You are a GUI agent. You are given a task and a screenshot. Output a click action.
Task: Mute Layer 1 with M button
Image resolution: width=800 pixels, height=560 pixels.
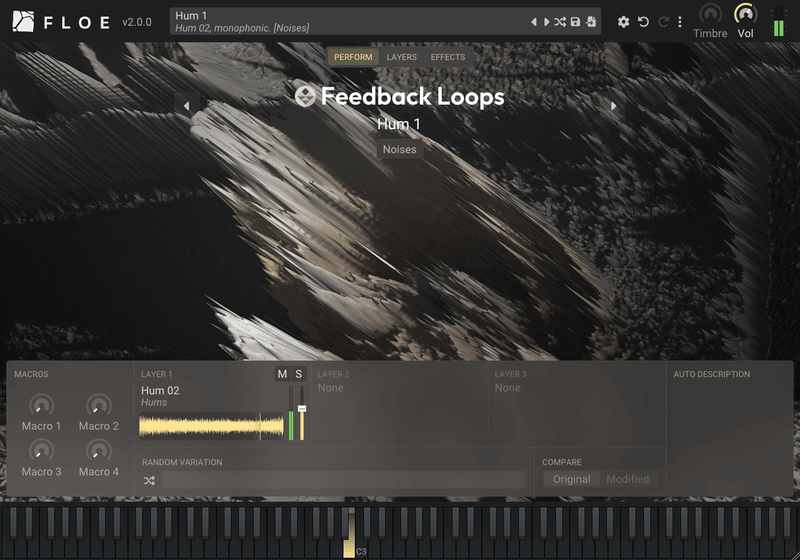pos(282,374)
